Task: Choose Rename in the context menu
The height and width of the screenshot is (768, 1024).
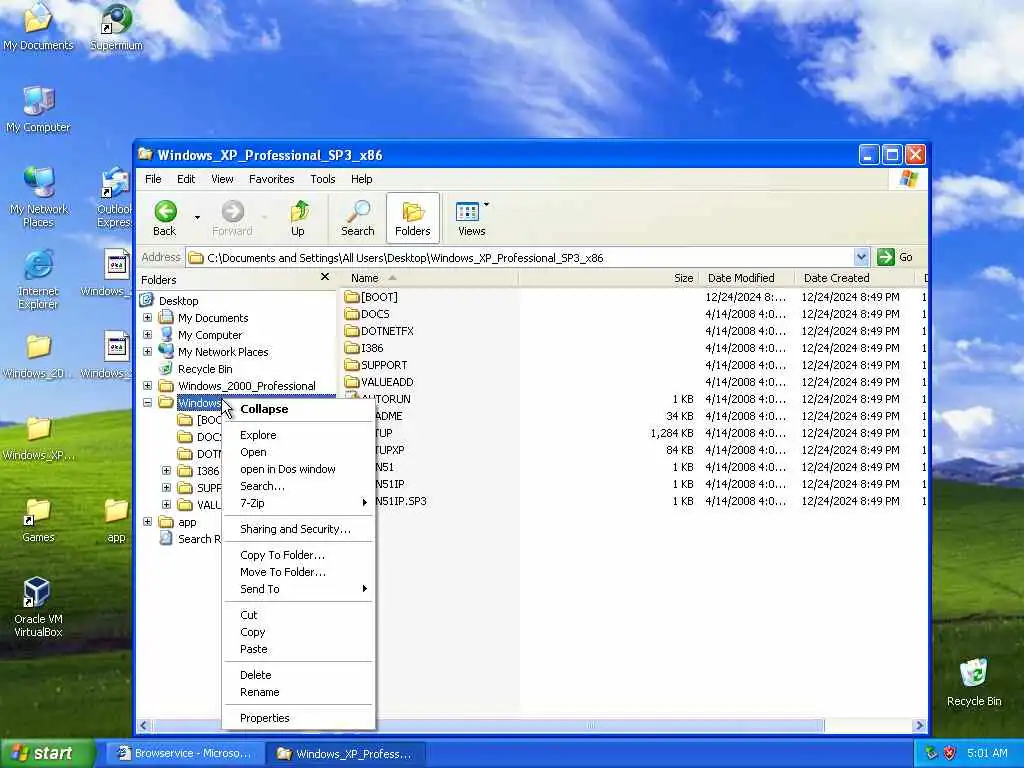Action: [298, 692]
